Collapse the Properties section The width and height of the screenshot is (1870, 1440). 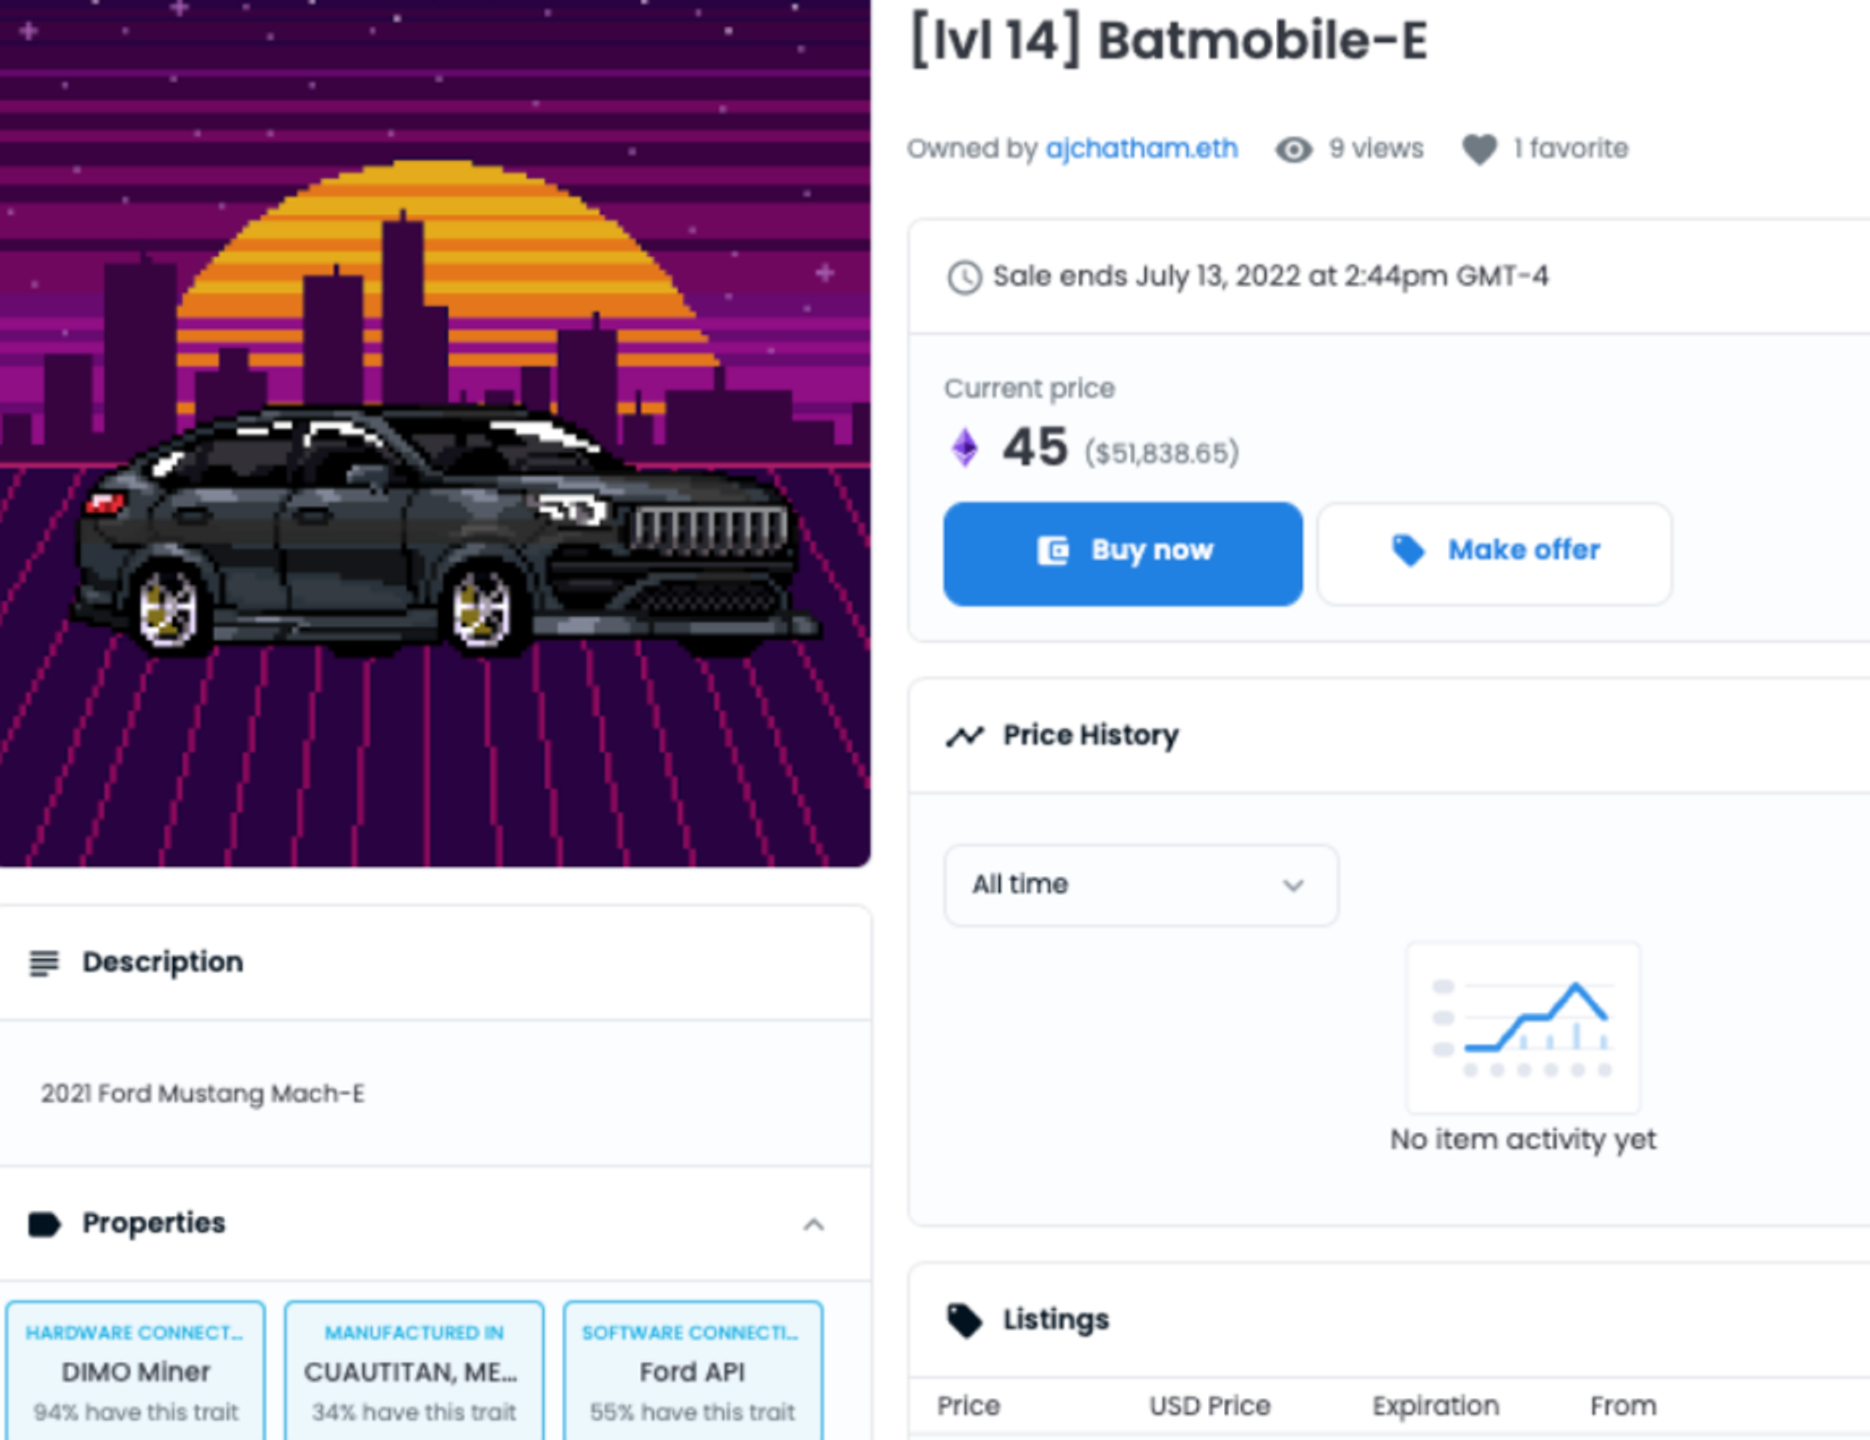[814, 1226]
